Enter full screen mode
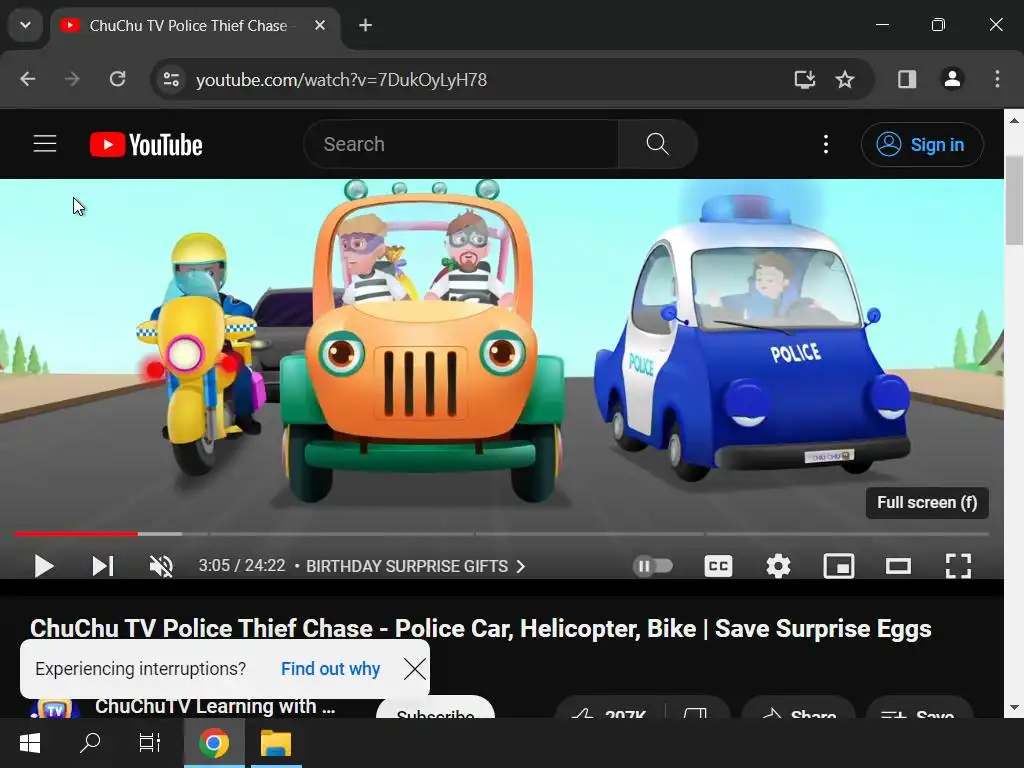The width and height of the screenshot is (1024, 768). coord(958,566)
